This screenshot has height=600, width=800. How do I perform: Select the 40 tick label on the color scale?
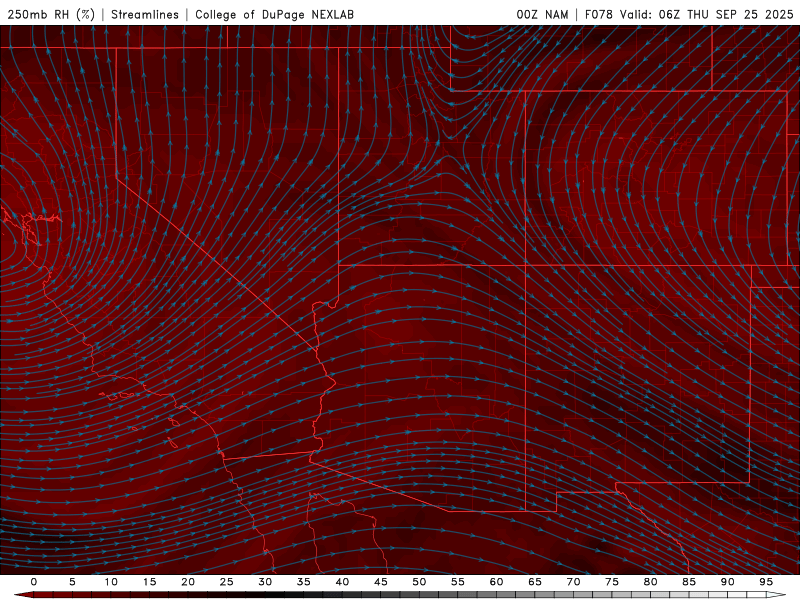tap(342, 582)
